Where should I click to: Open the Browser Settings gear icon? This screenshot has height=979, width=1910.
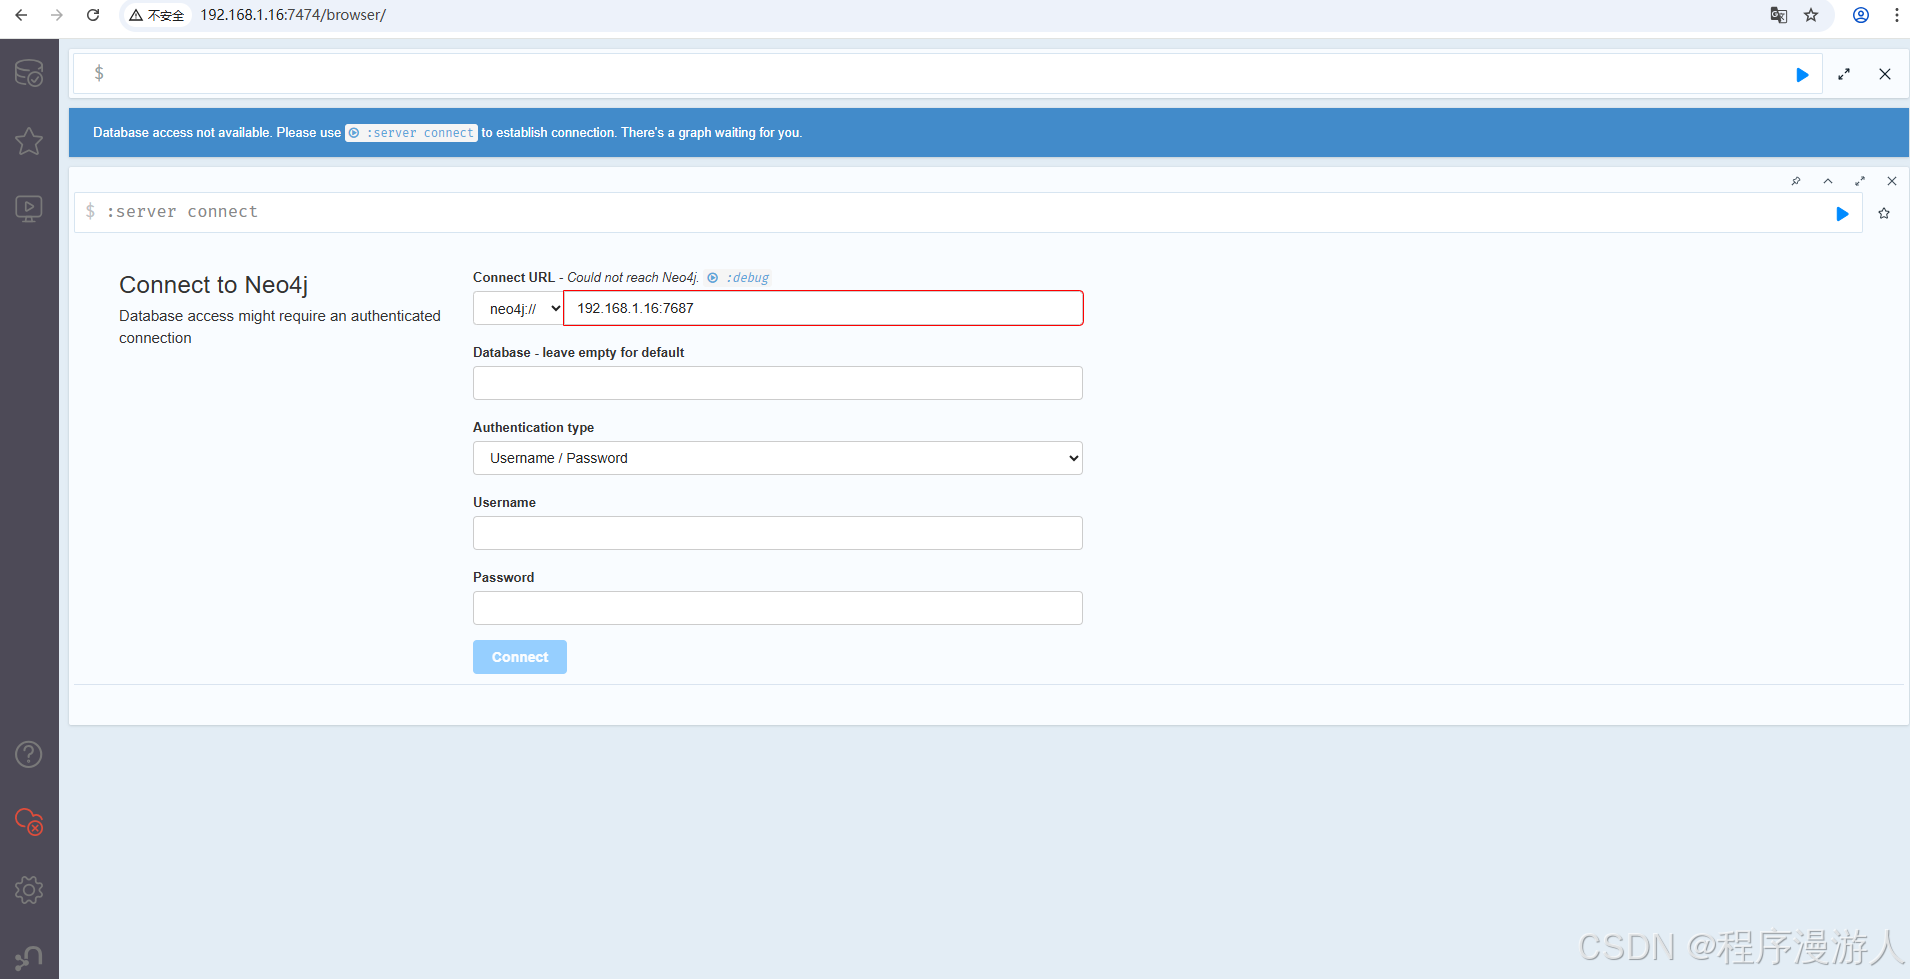click(29, 890)
